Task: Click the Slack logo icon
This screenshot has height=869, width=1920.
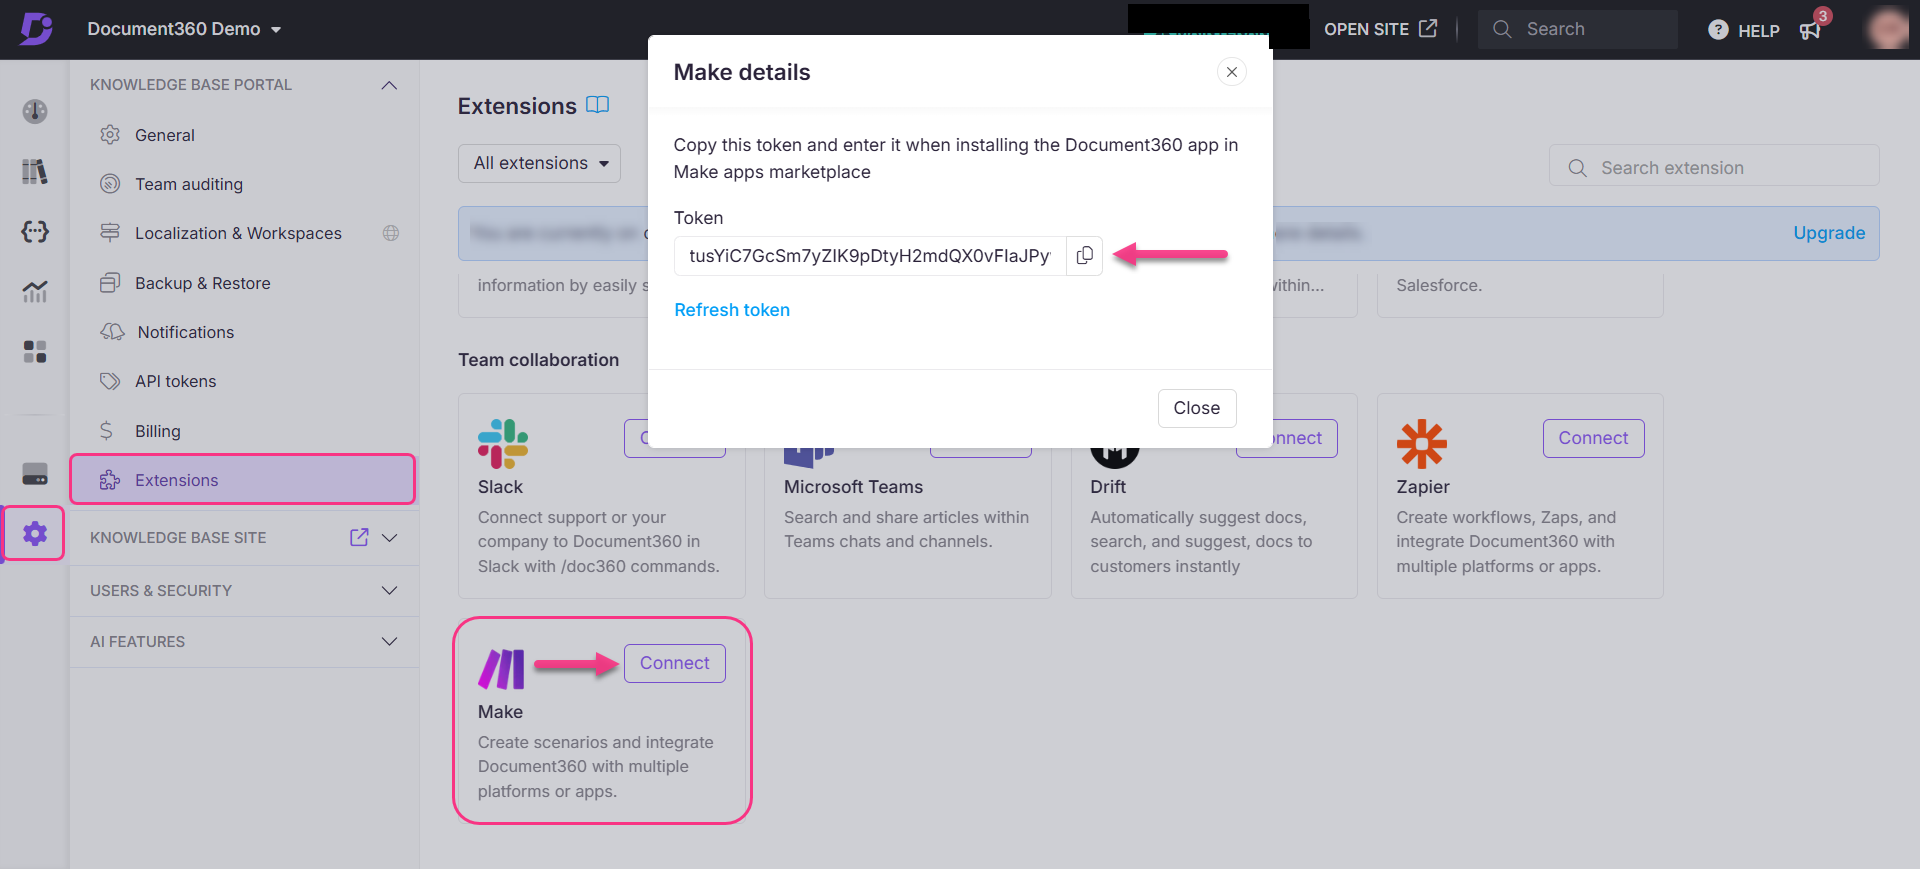Action: (x=502, y=443)
